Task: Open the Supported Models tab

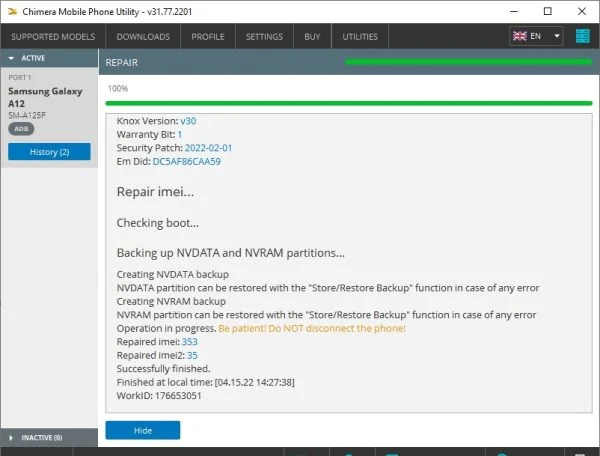Action: [x=52, y=37]
